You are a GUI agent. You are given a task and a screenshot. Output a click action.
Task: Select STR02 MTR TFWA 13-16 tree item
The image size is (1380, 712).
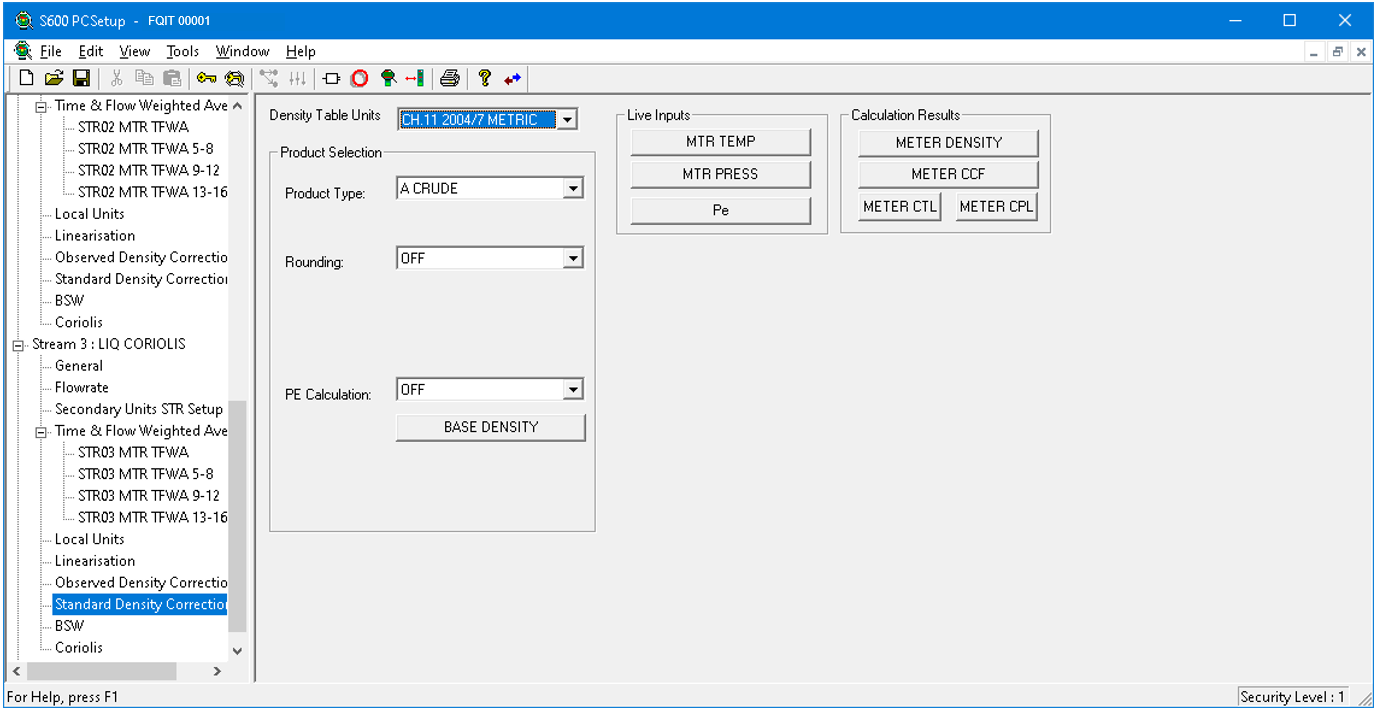coord(152,192)
